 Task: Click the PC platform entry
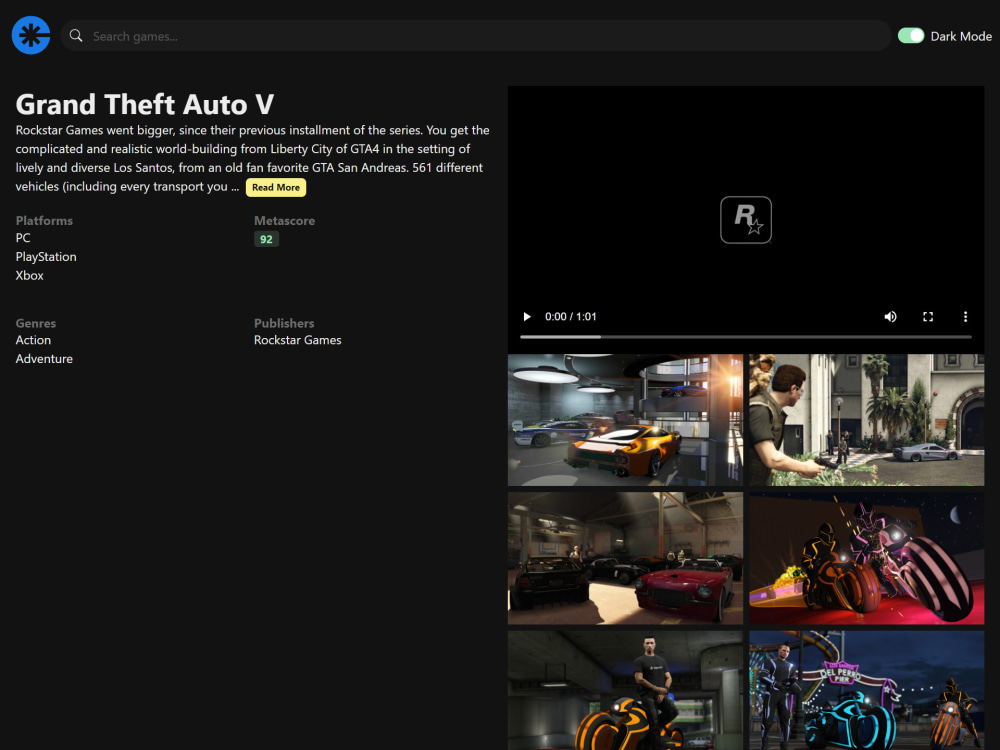tap(23, 238)
